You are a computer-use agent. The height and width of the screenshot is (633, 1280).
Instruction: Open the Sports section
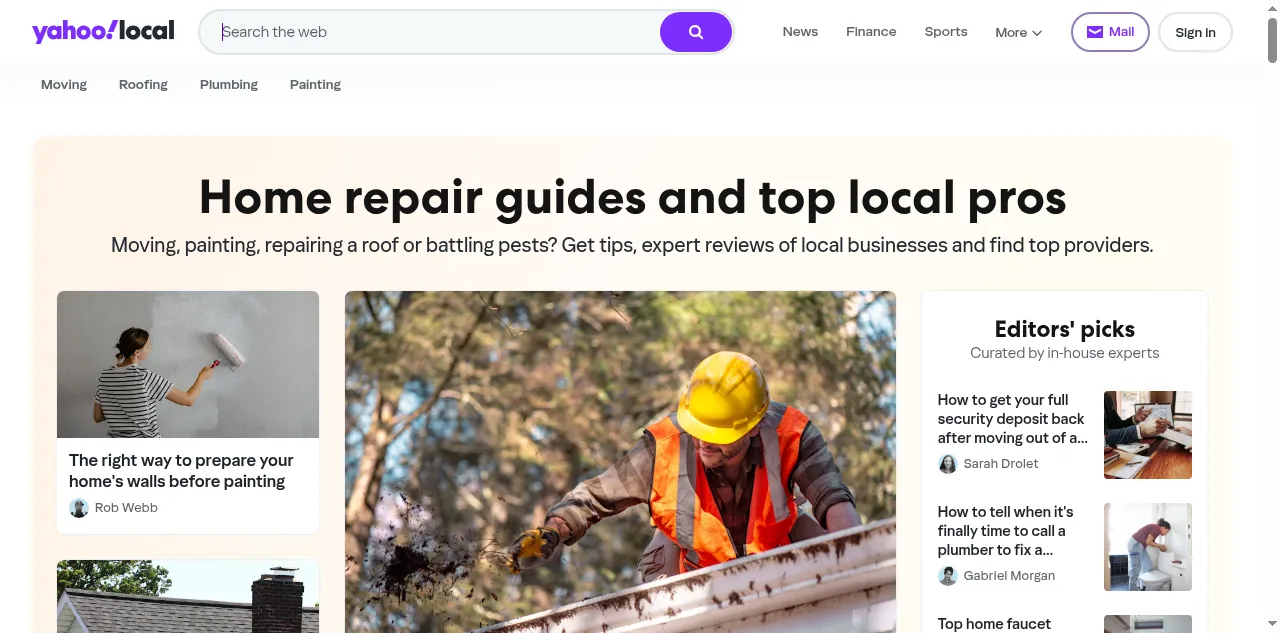click(x=946, y=32)
